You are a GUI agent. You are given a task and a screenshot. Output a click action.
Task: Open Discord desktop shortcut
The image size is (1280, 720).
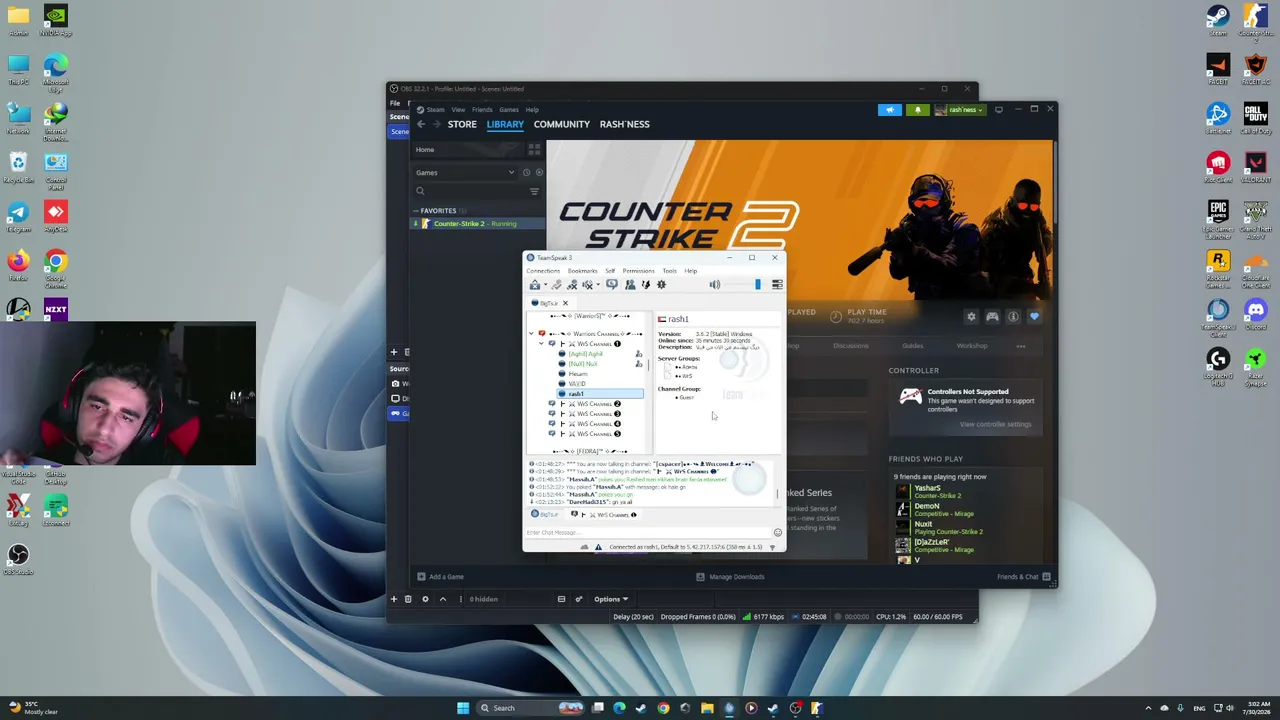point(1255,313)
